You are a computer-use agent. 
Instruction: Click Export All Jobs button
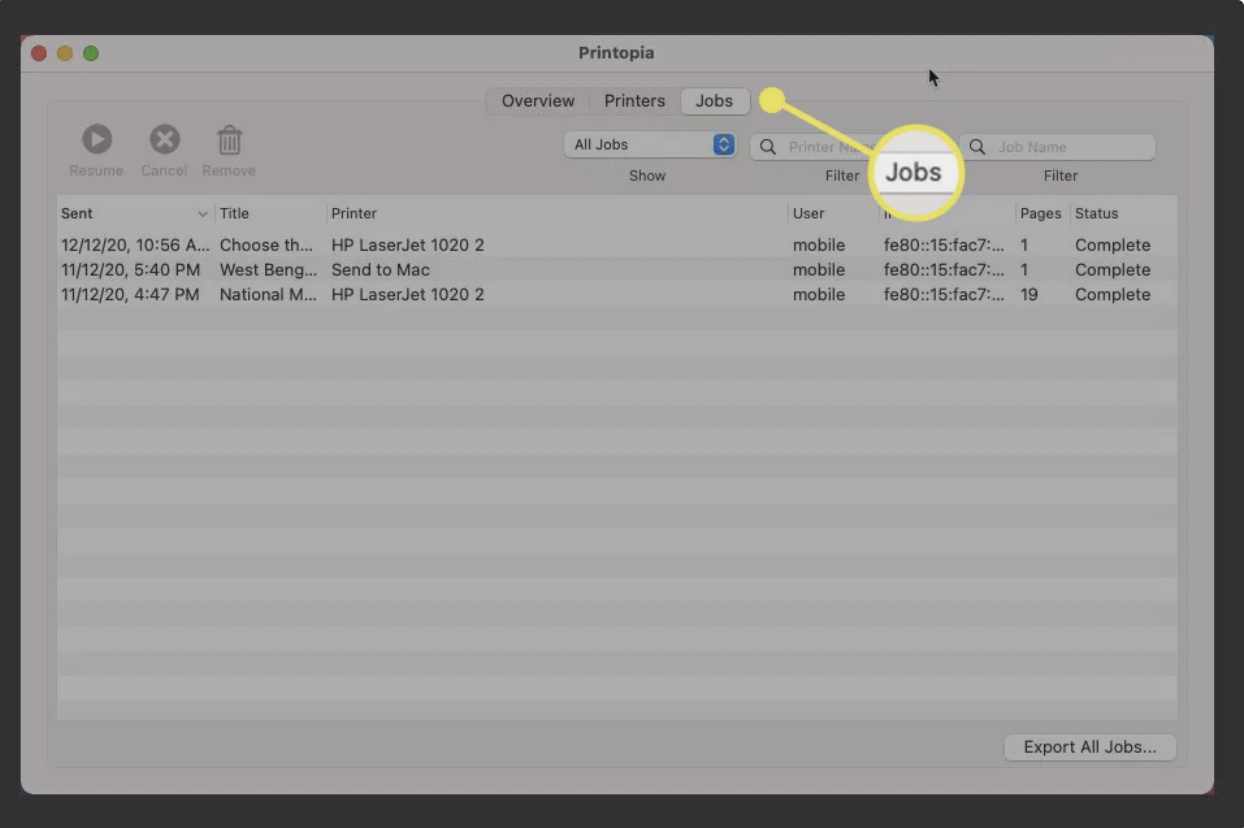tap(1089, 747)
